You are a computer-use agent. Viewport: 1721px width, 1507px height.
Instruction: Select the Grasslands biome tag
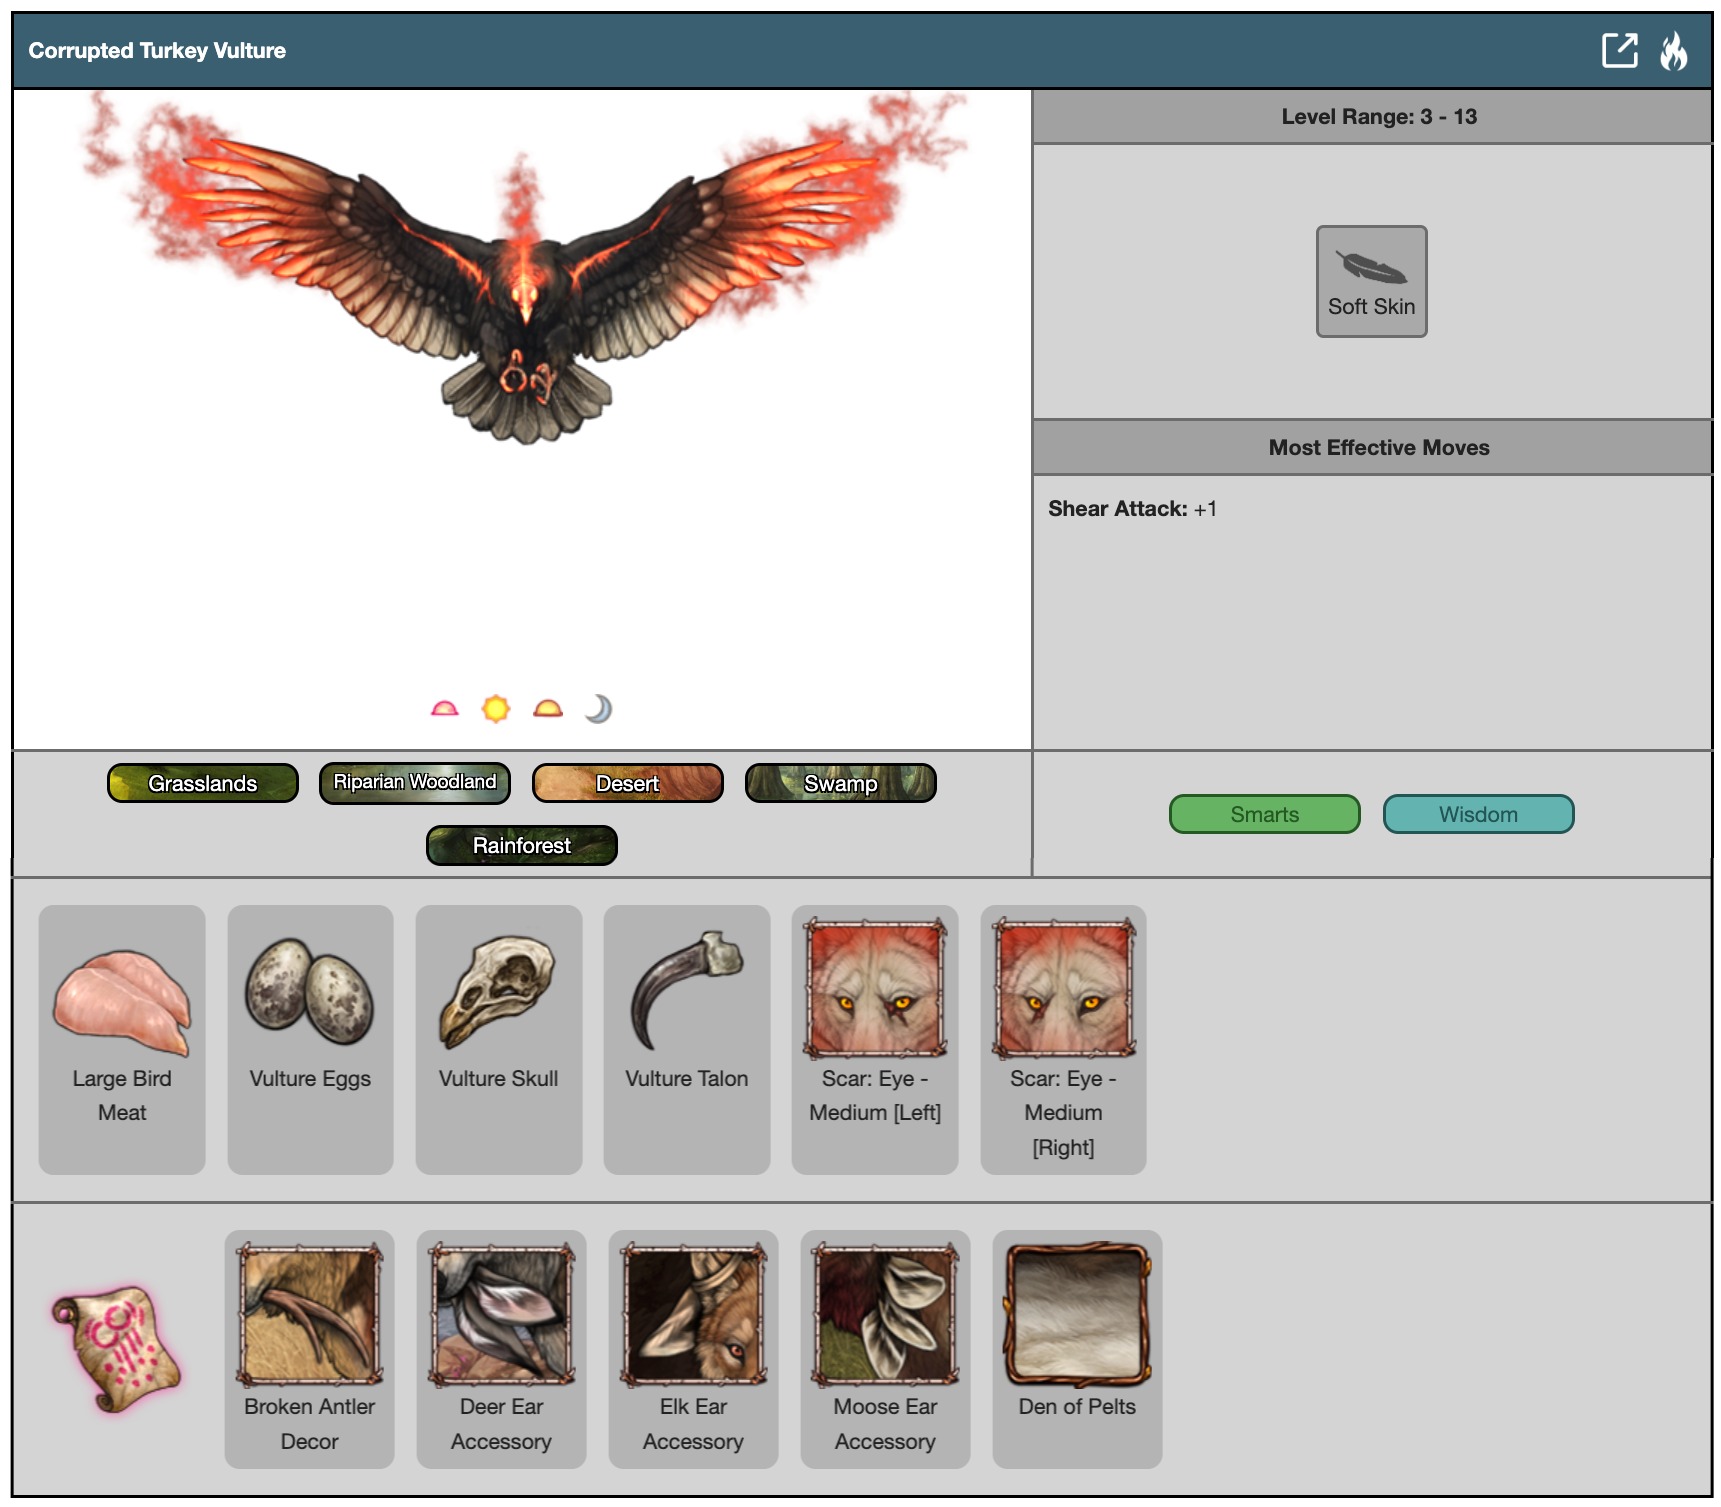tap(202, 783)
